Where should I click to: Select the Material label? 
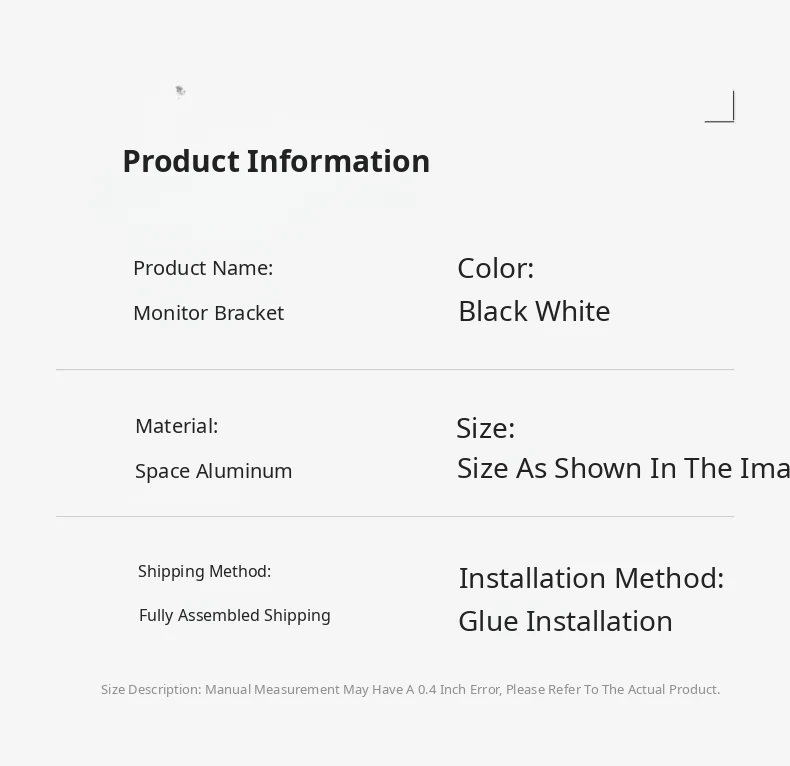(176, 426)
